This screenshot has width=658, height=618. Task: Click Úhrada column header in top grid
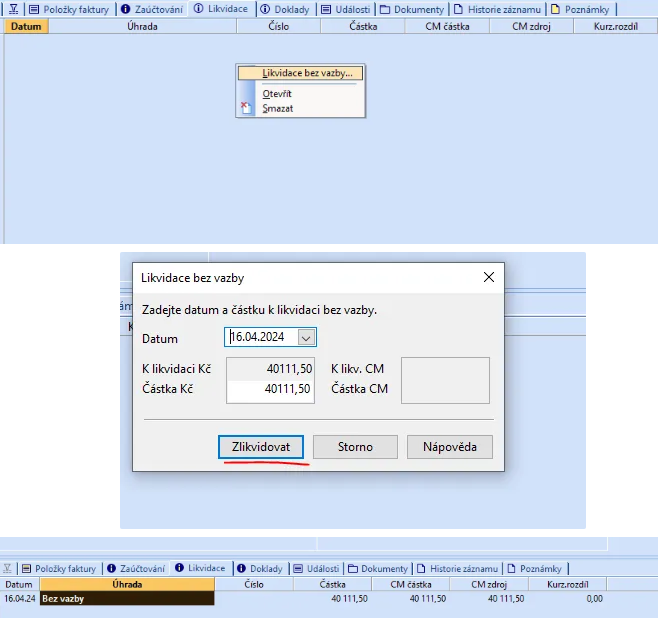(142, 26)
